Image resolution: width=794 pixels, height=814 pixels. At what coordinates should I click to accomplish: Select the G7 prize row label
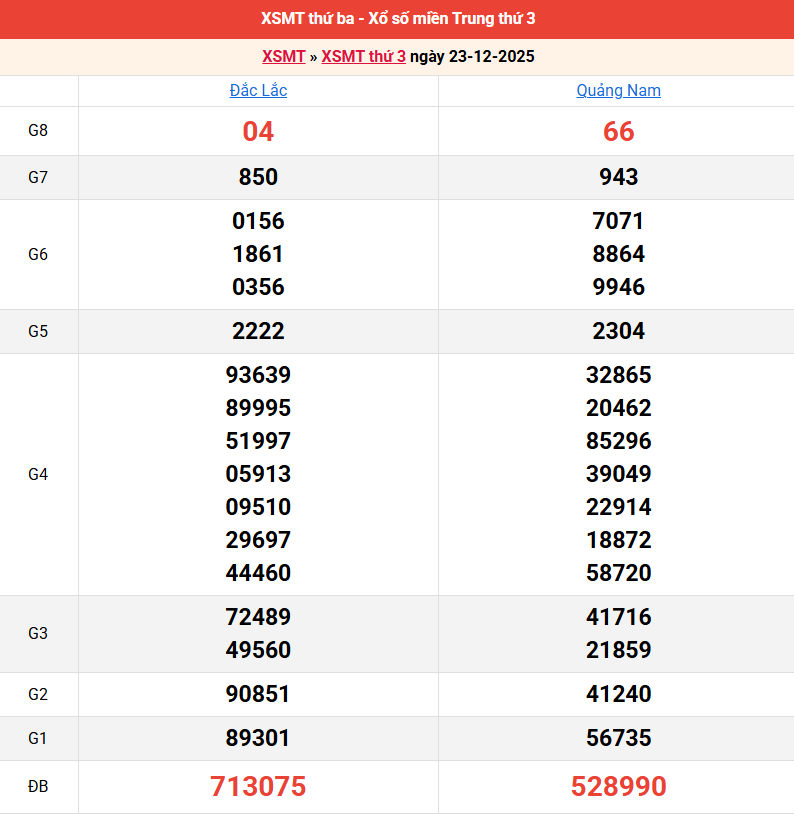(x=38, y=177)
